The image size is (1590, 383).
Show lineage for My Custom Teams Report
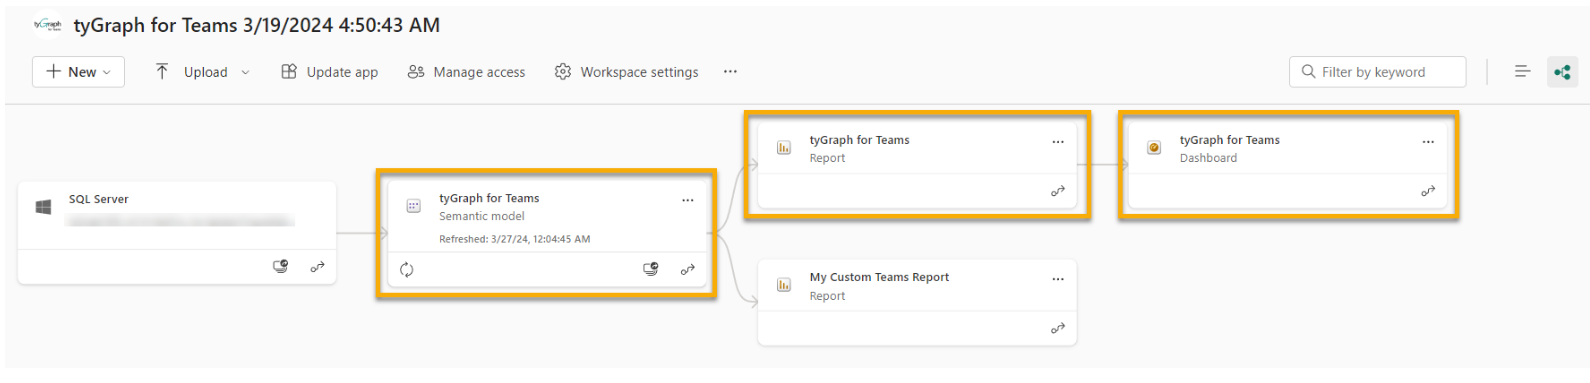click(x=1057, y=328)
